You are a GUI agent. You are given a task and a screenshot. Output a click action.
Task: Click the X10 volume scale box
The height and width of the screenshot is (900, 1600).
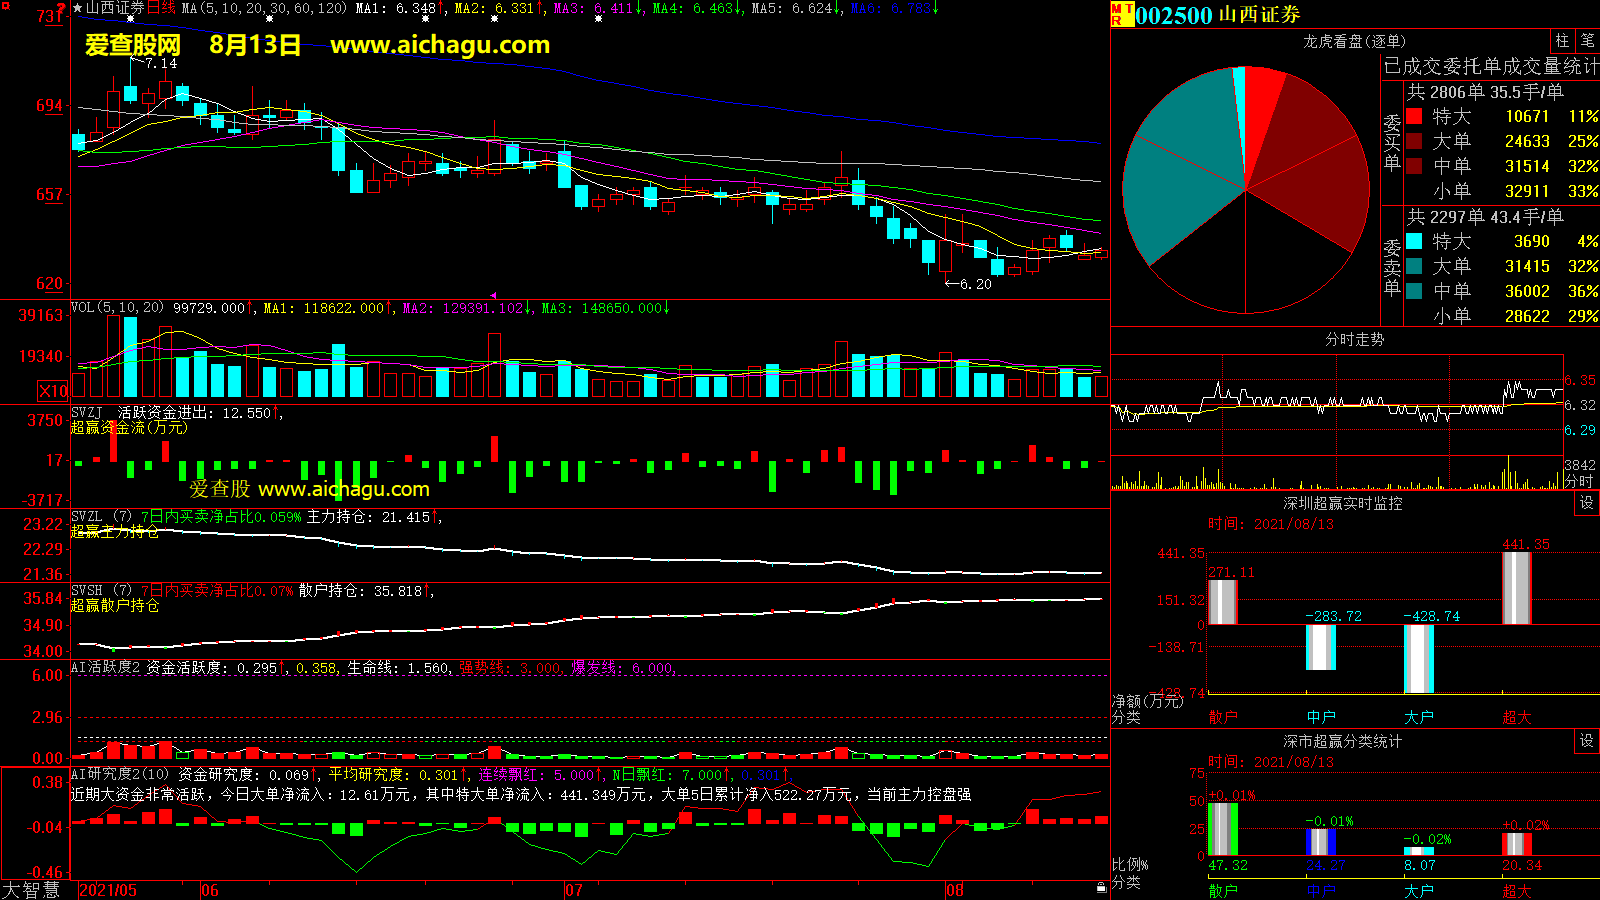tap(53, 391)
